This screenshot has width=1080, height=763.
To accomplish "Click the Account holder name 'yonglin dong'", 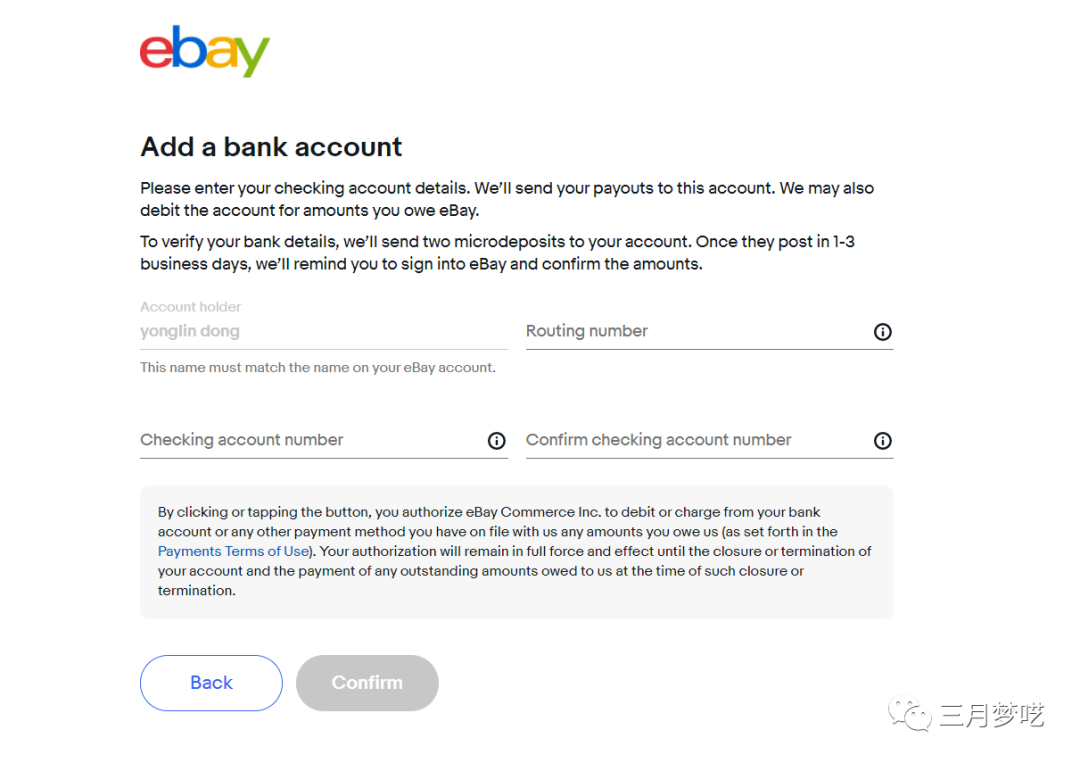I will pyautogui.click(x=190, y=332).
